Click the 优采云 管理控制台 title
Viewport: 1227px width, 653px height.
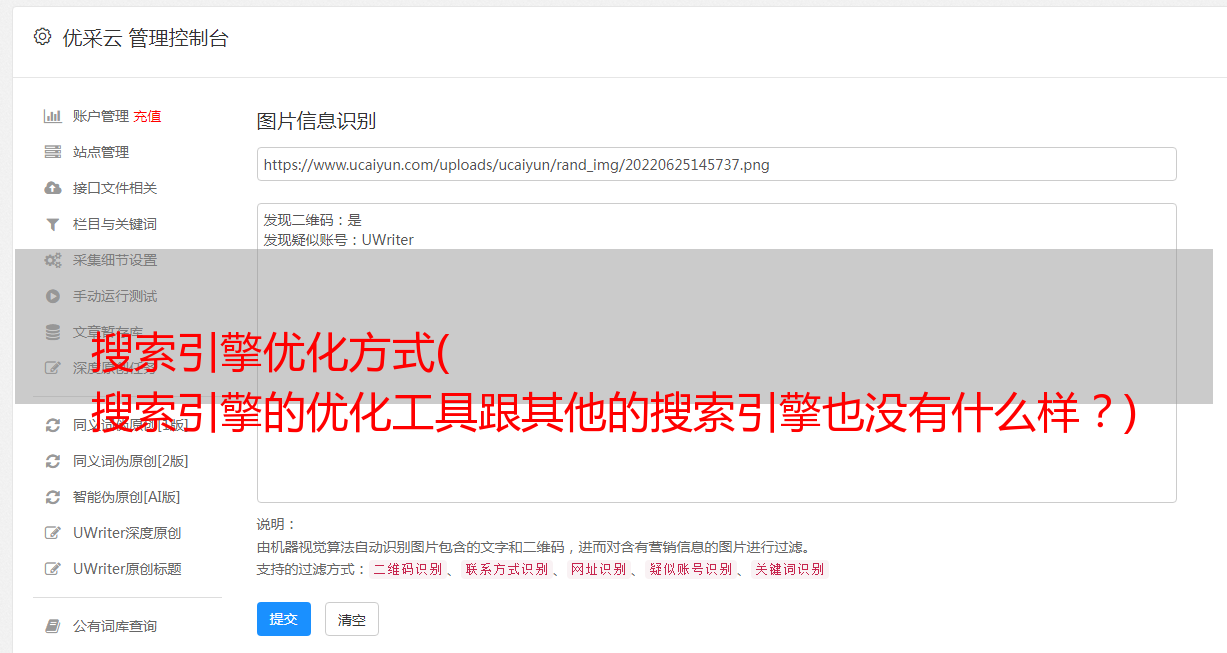(x=145, y=38)
